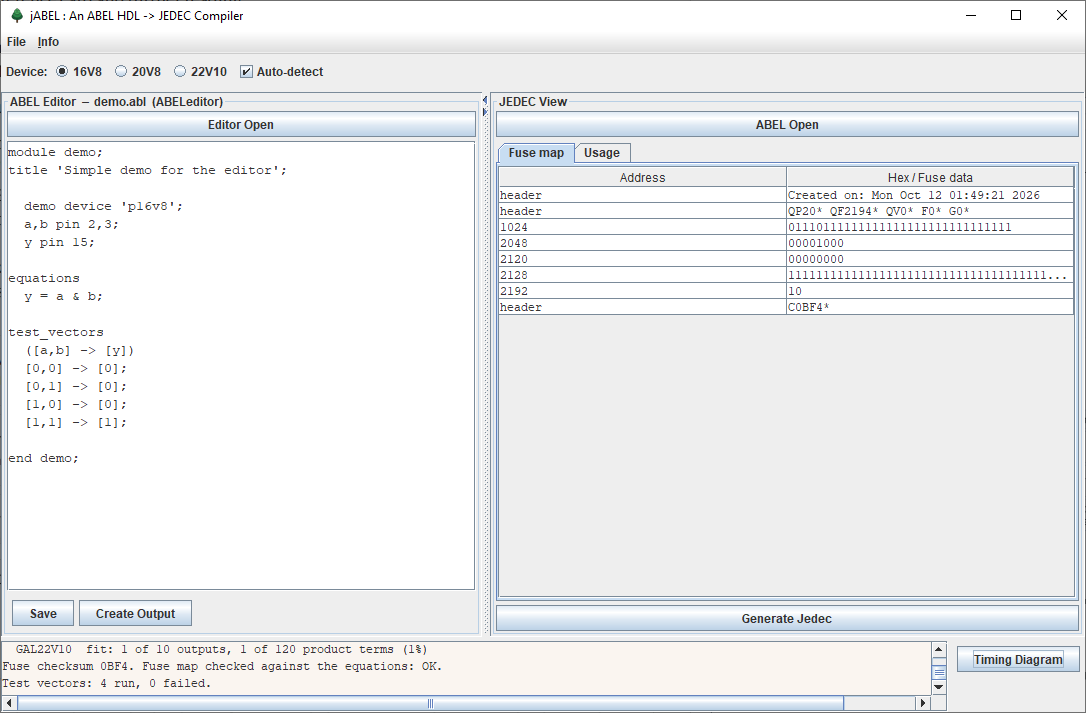Click the Editor Open button
The image size is (1086, 713).
241,125
